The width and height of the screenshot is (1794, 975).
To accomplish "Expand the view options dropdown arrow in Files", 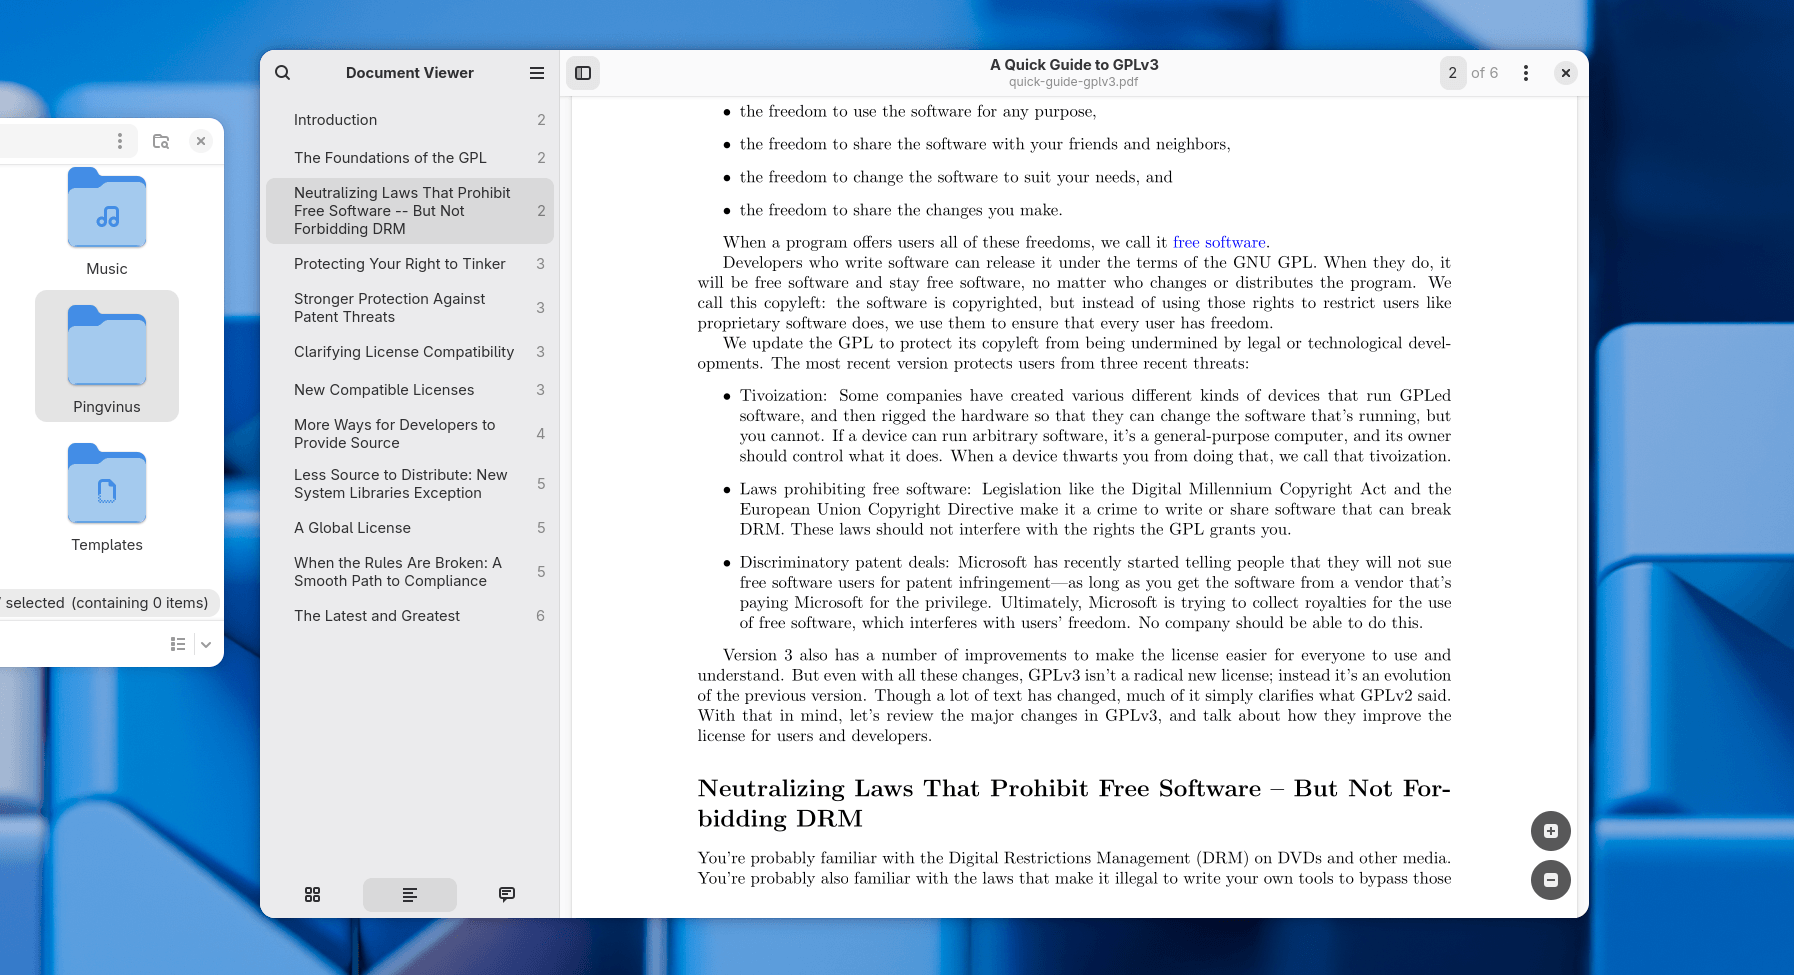I will 206,645.
